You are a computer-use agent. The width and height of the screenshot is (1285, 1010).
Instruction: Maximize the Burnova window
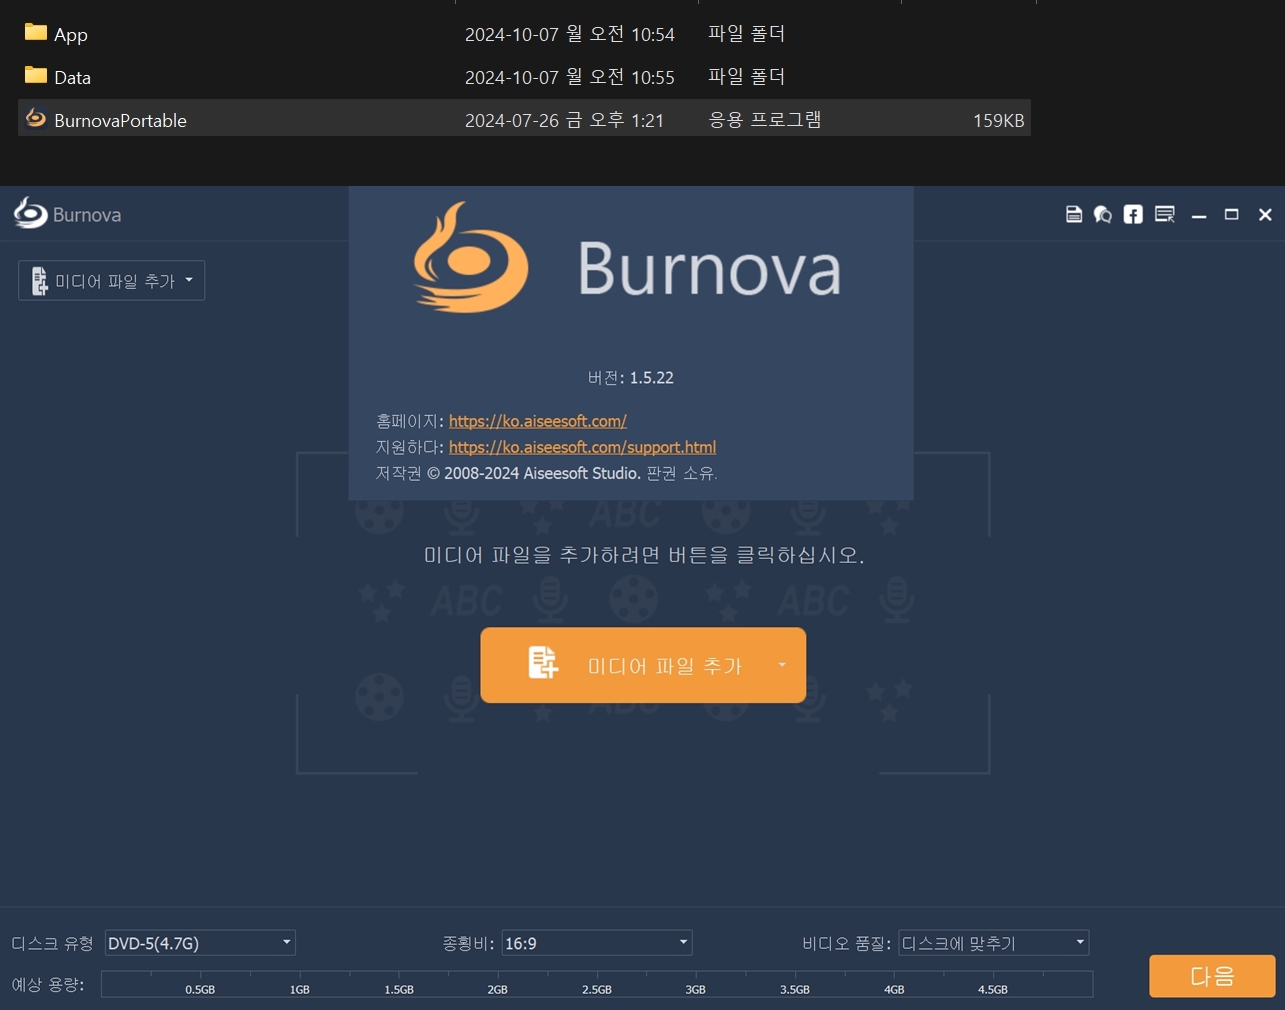pos(1232,214)
